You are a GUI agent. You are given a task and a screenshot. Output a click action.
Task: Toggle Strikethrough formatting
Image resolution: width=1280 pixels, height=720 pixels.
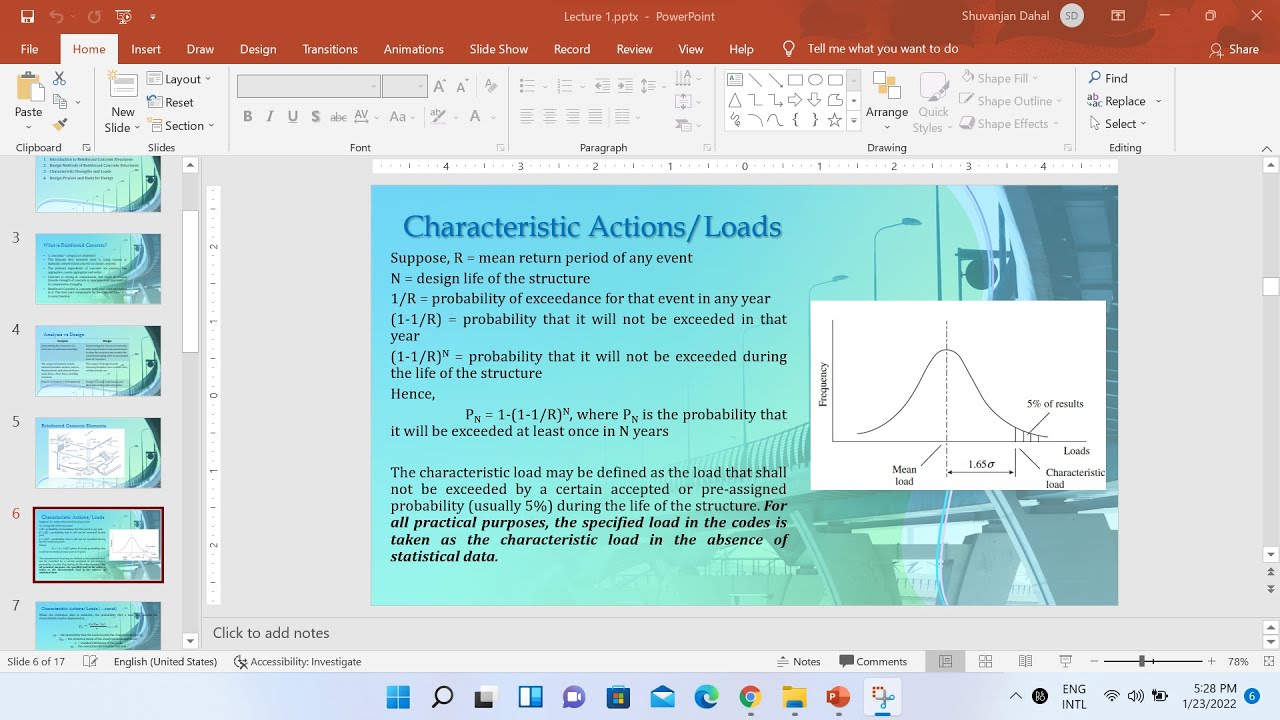tap(339, 117)
